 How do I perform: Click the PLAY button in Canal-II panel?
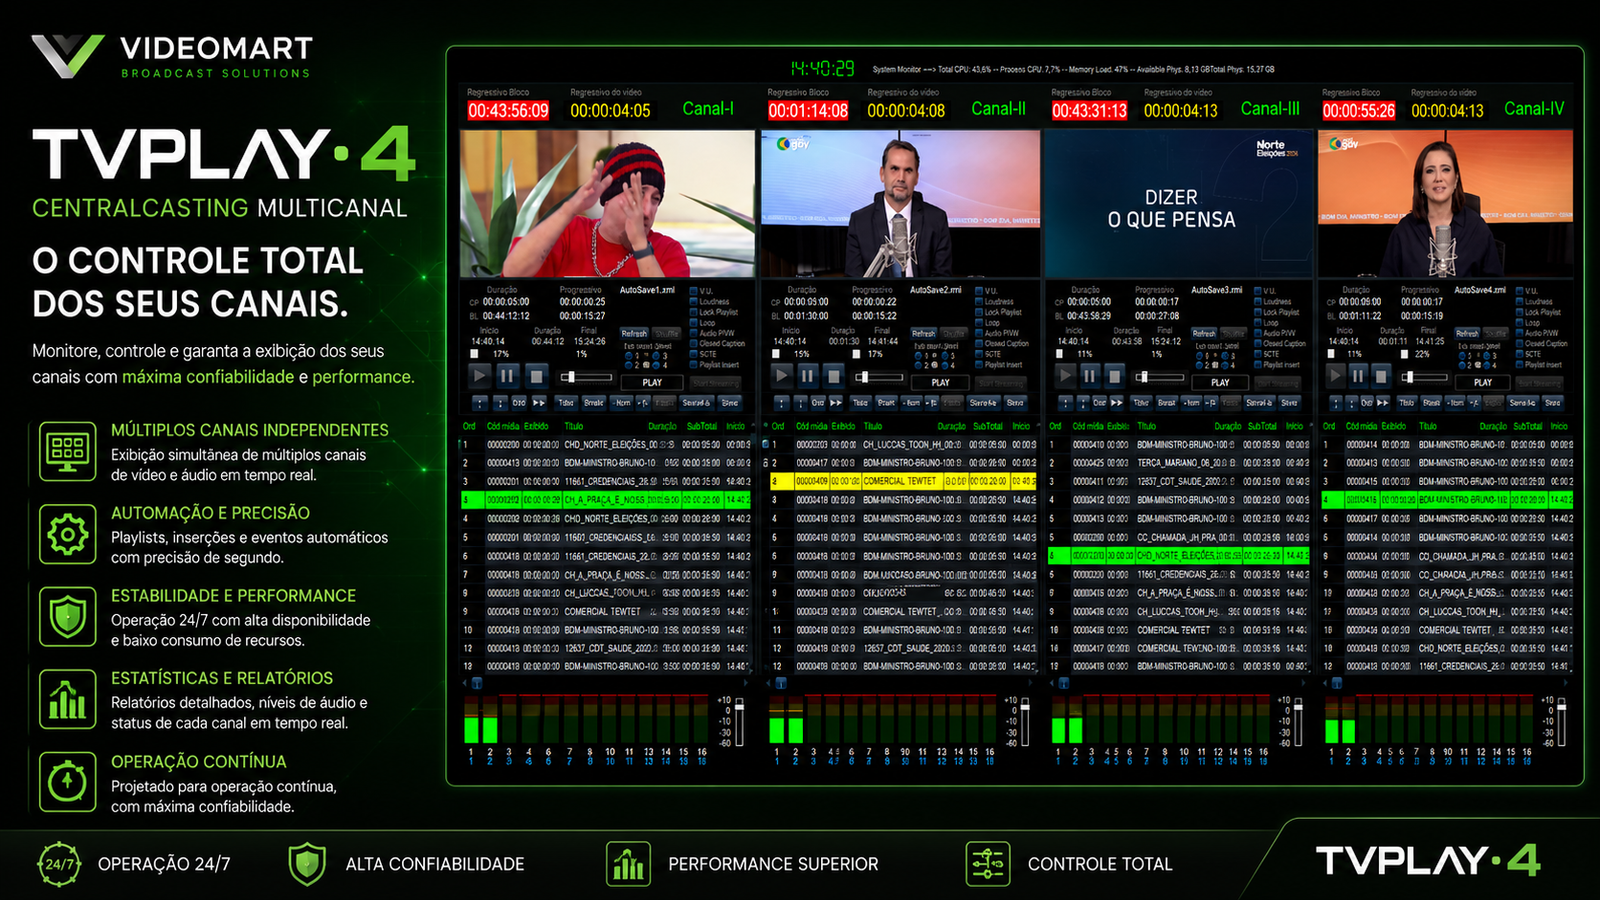point(941,382)
